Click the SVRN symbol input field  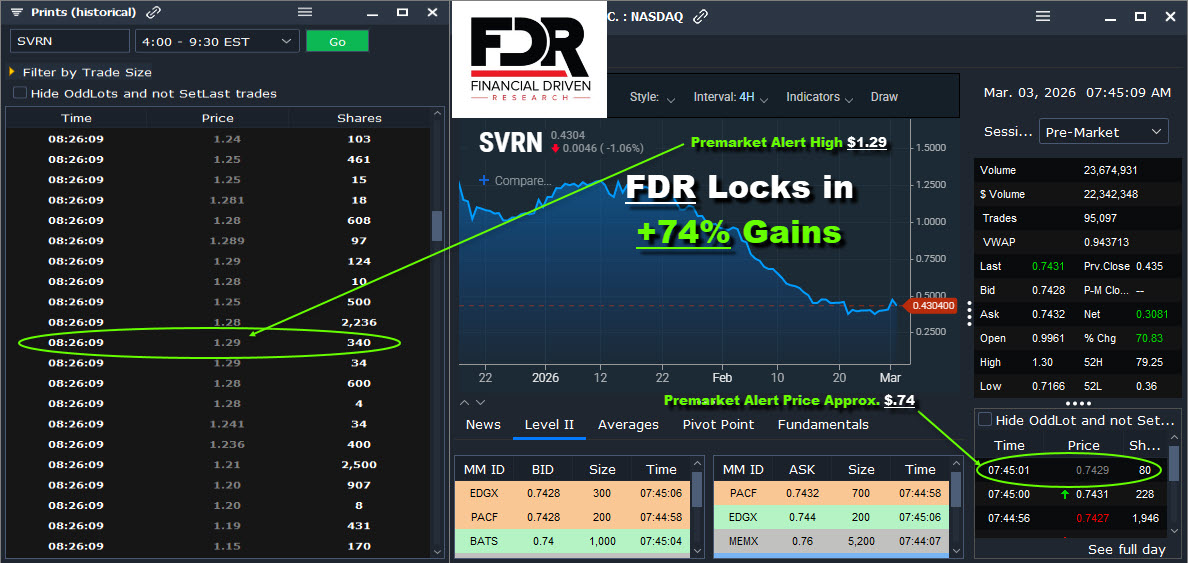[x=70, y=41]
